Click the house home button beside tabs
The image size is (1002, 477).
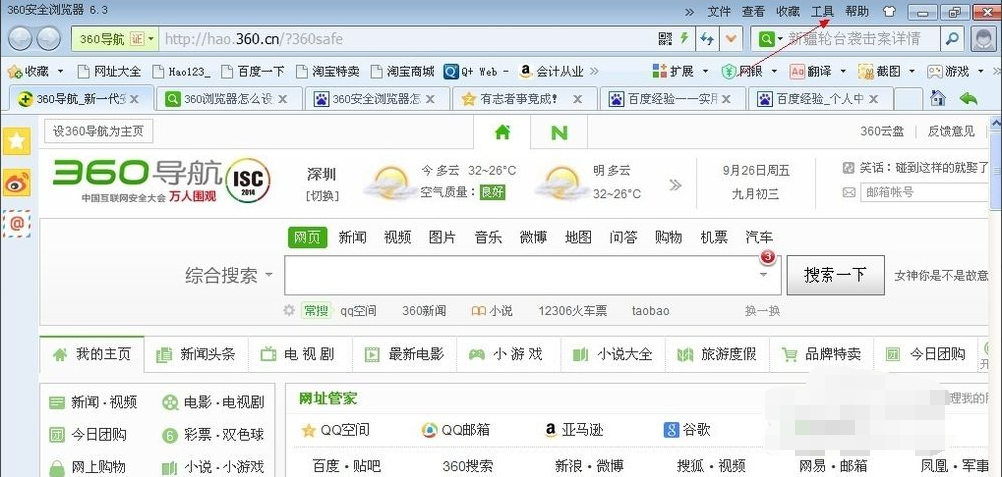click(x=937, y=98)
